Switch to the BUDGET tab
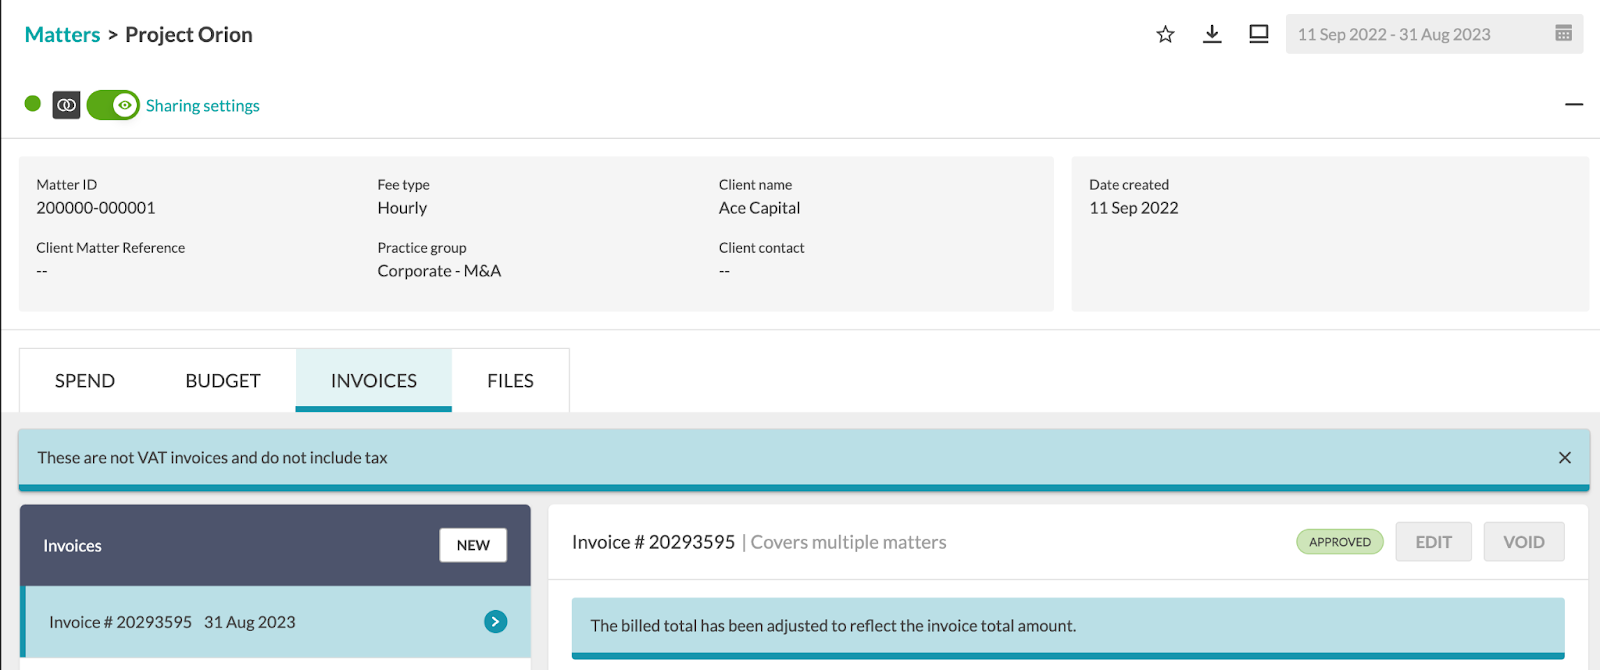Screen dimensions: 1600x670 223,381
